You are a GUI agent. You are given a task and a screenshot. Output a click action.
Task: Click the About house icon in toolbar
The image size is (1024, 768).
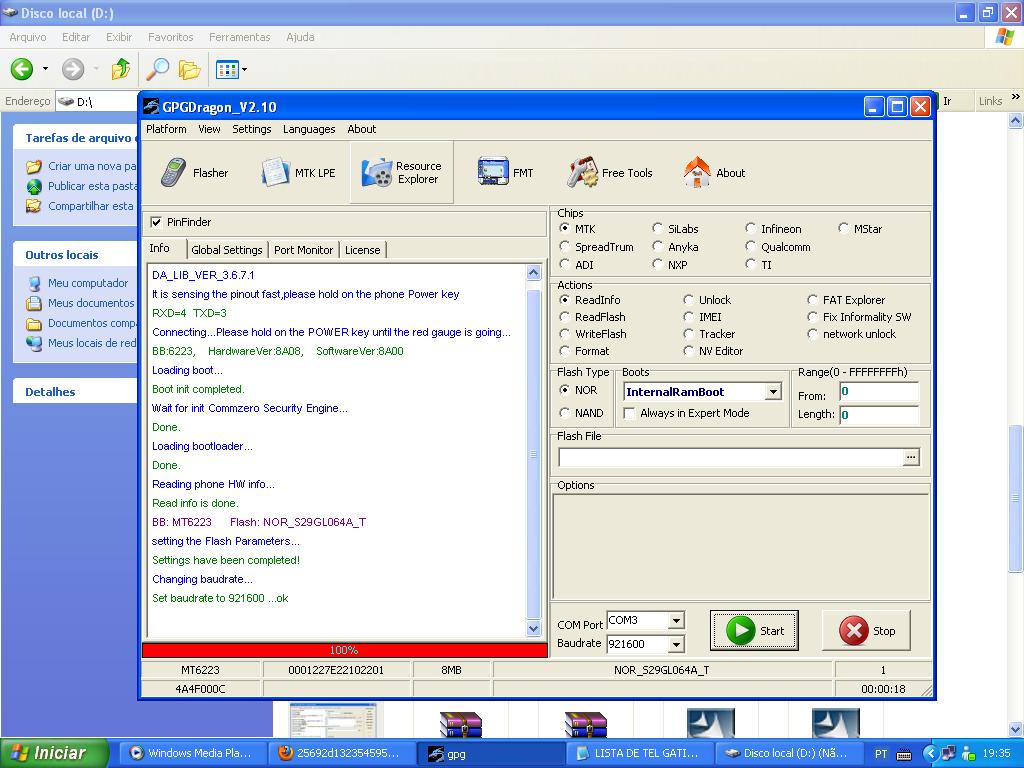coord(697,173)
